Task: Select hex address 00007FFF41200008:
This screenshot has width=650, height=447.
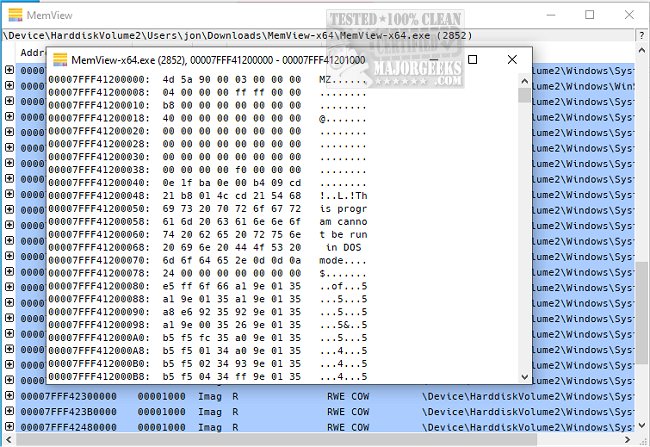Action: point(99,92)
